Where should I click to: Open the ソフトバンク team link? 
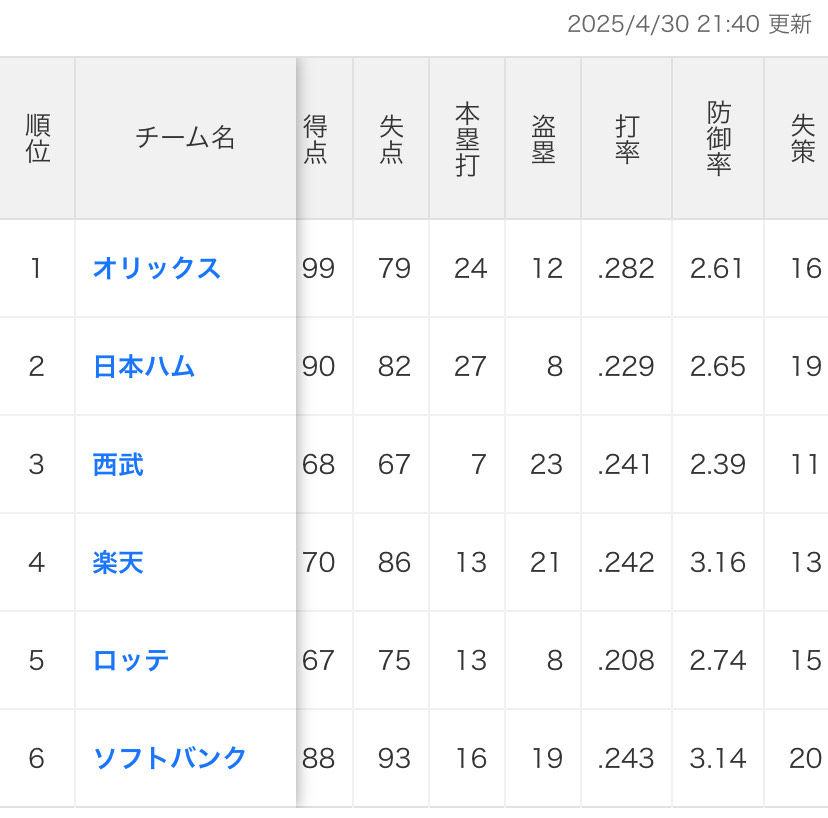point(169,759)
